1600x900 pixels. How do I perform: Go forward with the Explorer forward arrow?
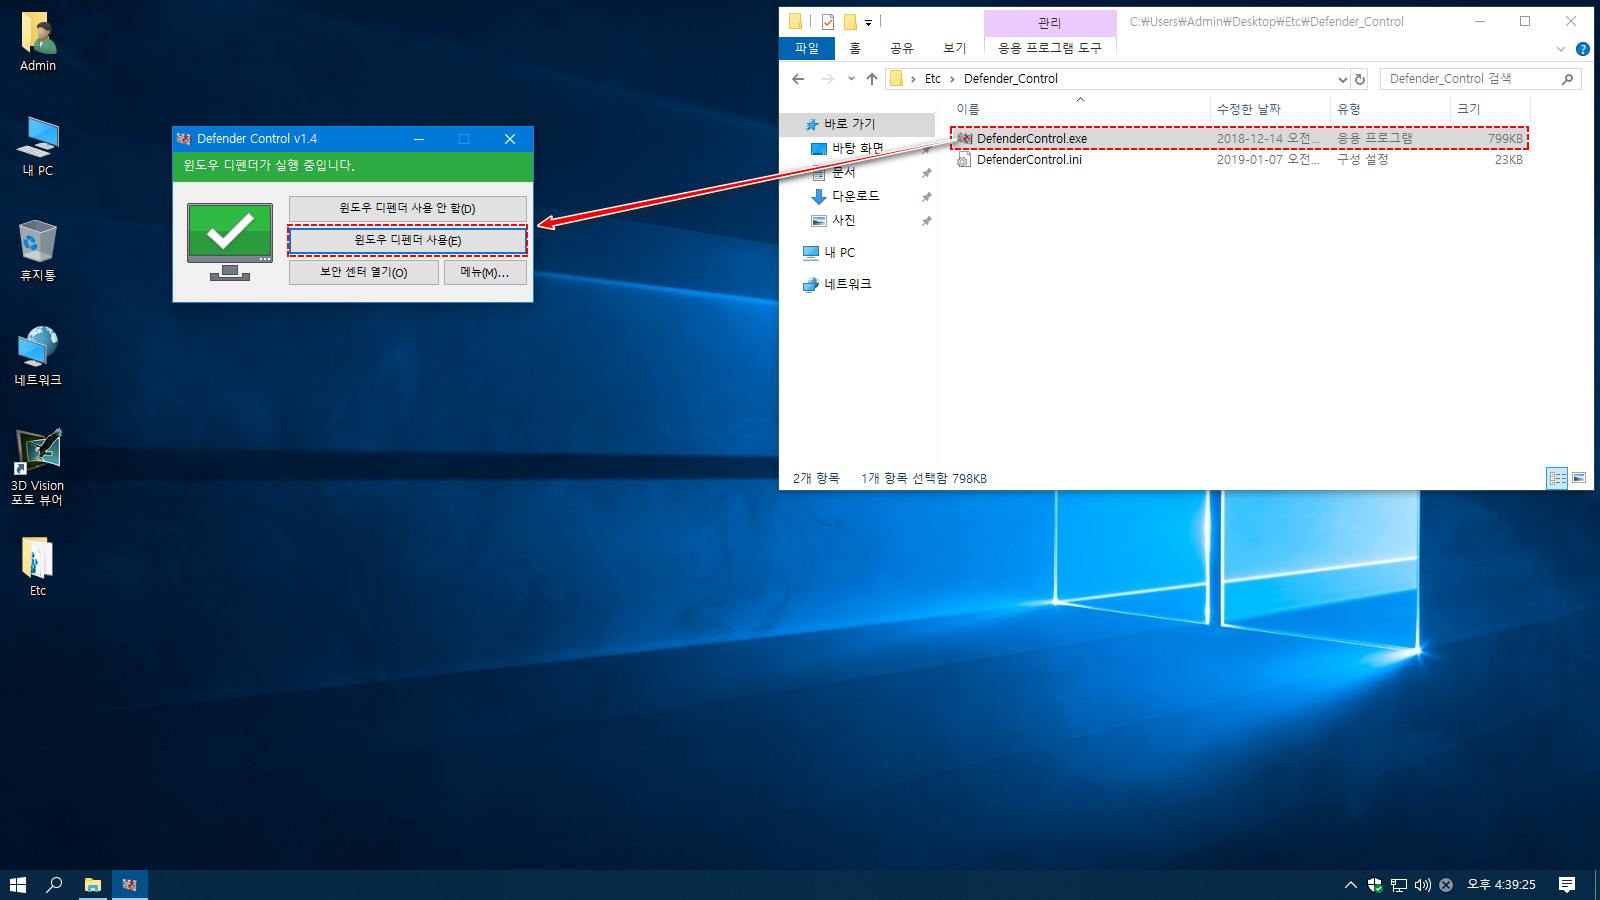pos(827,79)
